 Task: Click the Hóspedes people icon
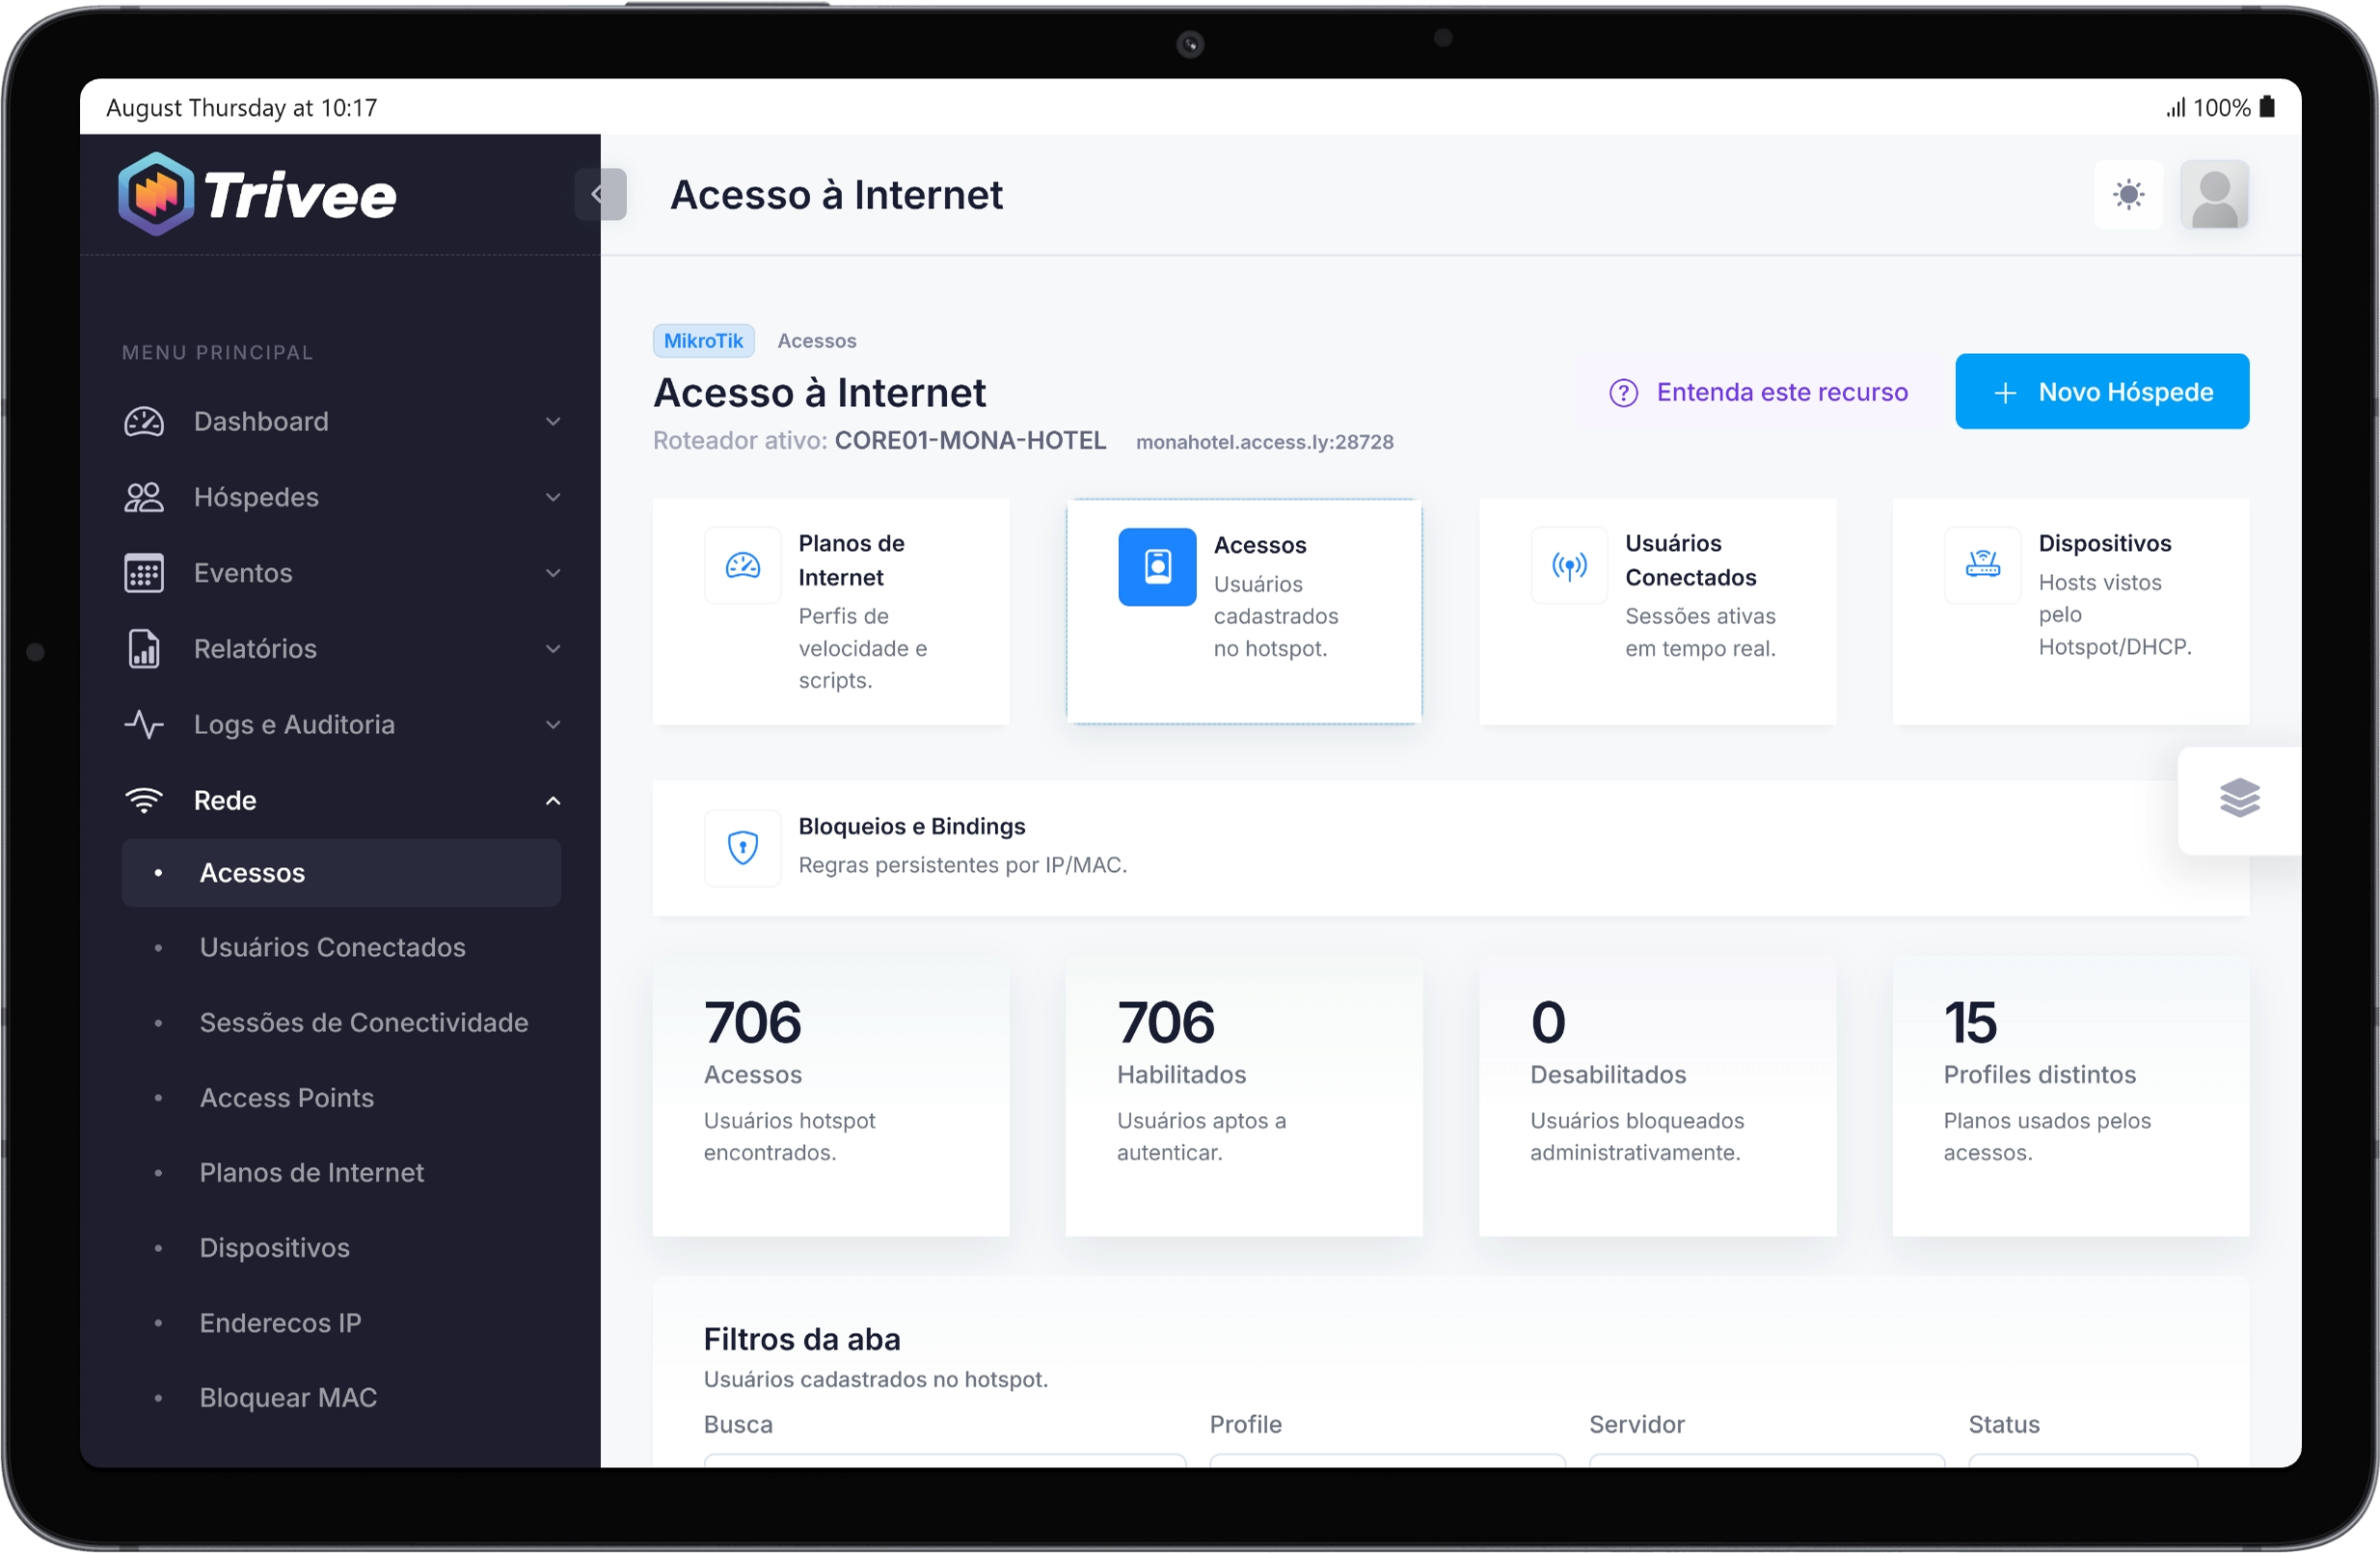(144, 497)
